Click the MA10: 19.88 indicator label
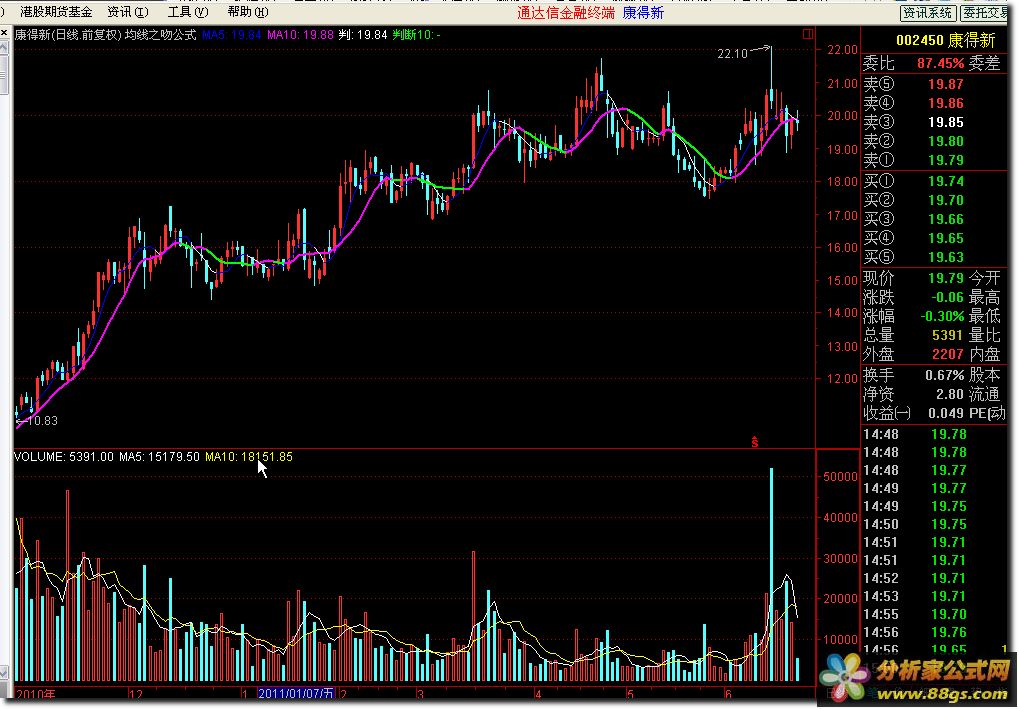The height and width of the screenshot is (709, 1019). [x=300, y=34]
